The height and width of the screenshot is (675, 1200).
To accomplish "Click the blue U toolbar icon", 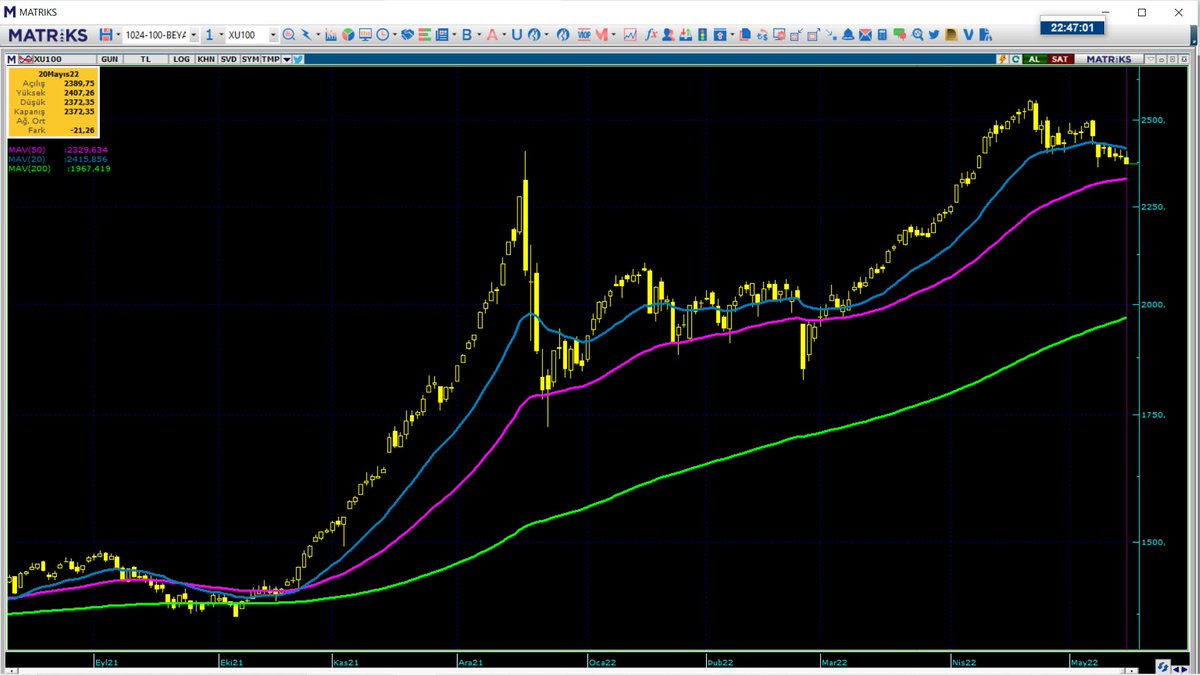I will coord(516,35).
